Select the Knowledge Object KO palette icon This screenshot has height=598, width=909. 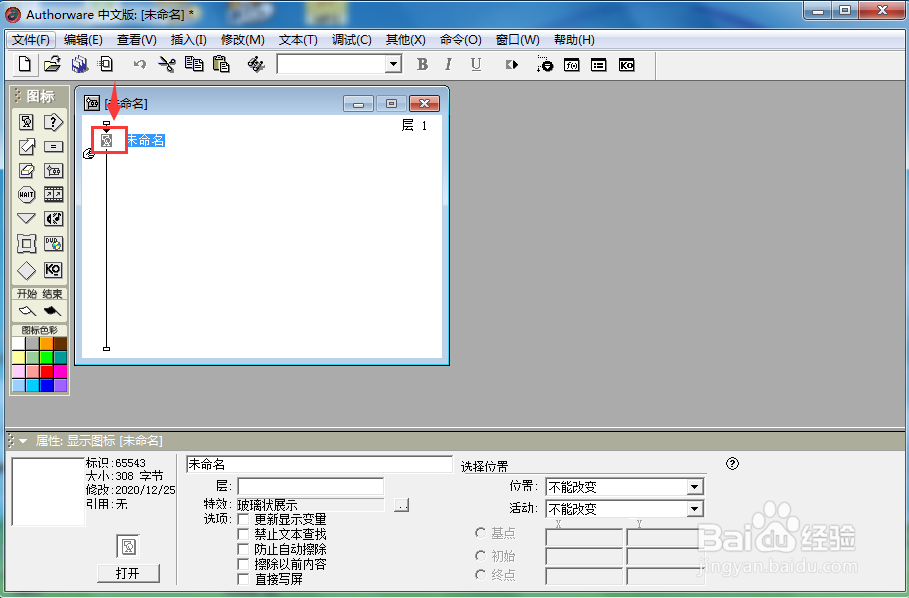pyautogui.click(x=53, y=270)
